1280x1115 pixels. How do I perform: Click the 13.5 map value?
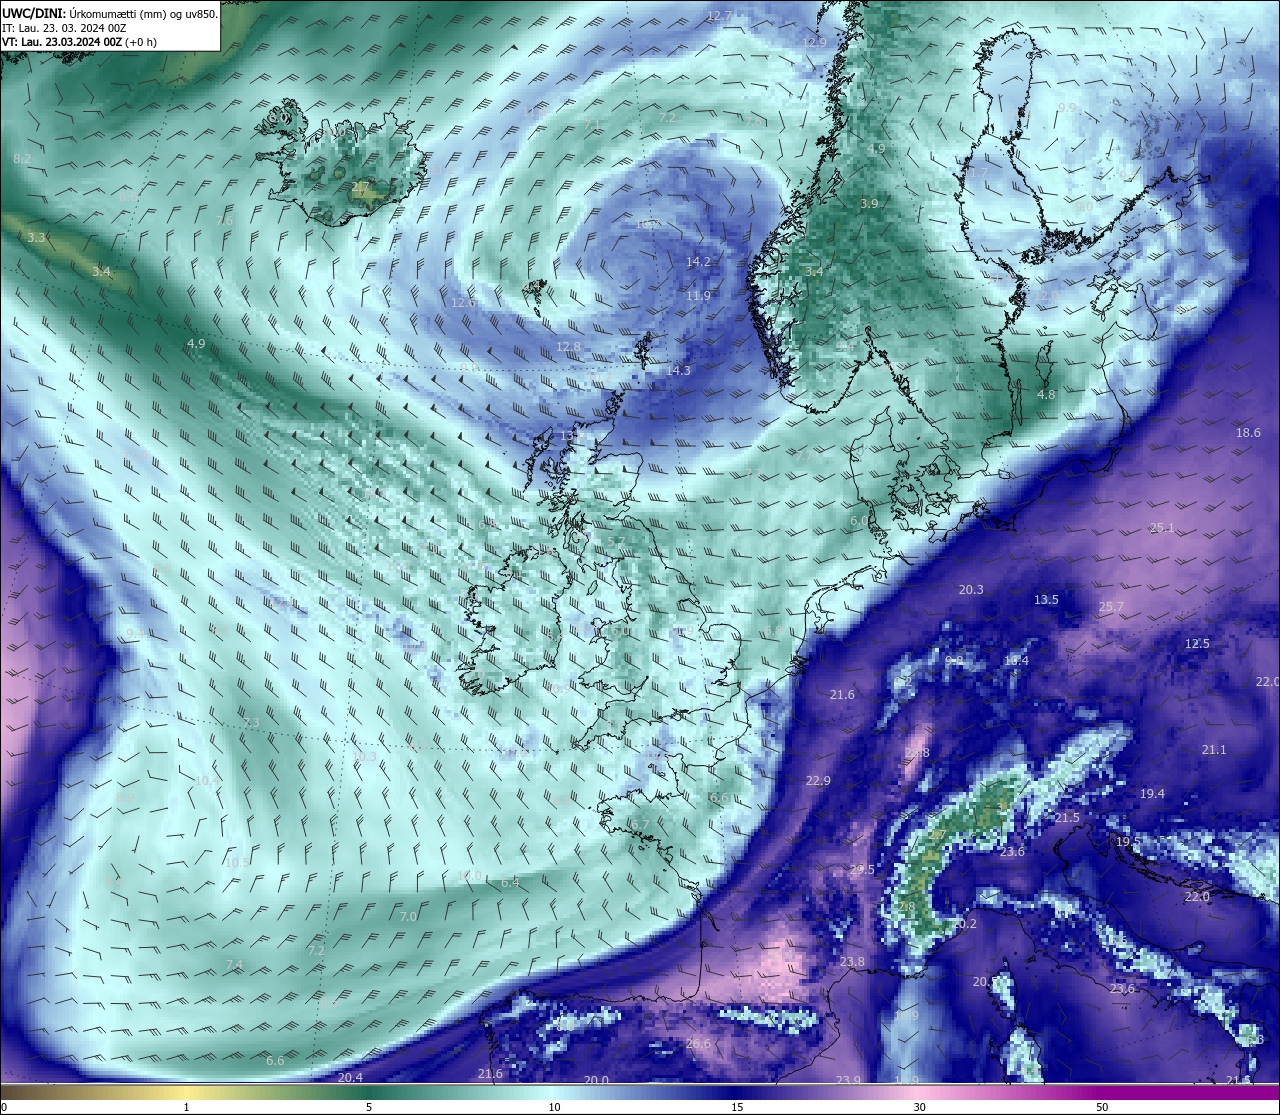click(1046, 599)
